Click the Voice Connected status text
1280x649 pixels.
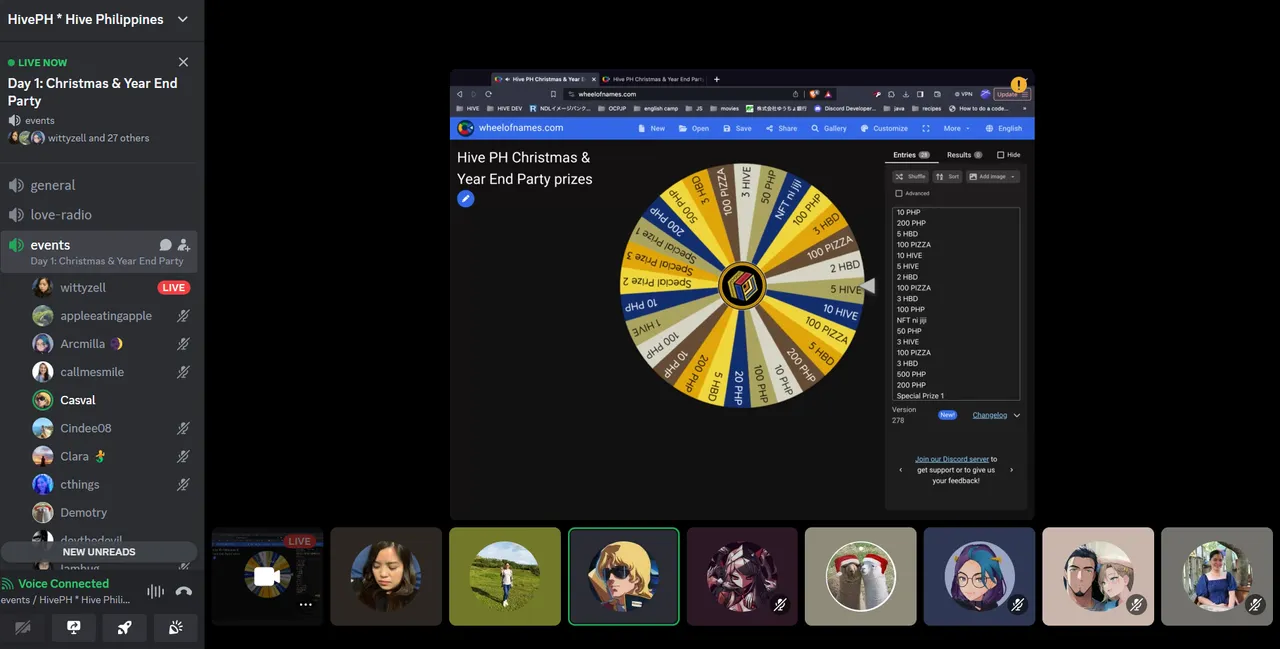pos(64,584)
